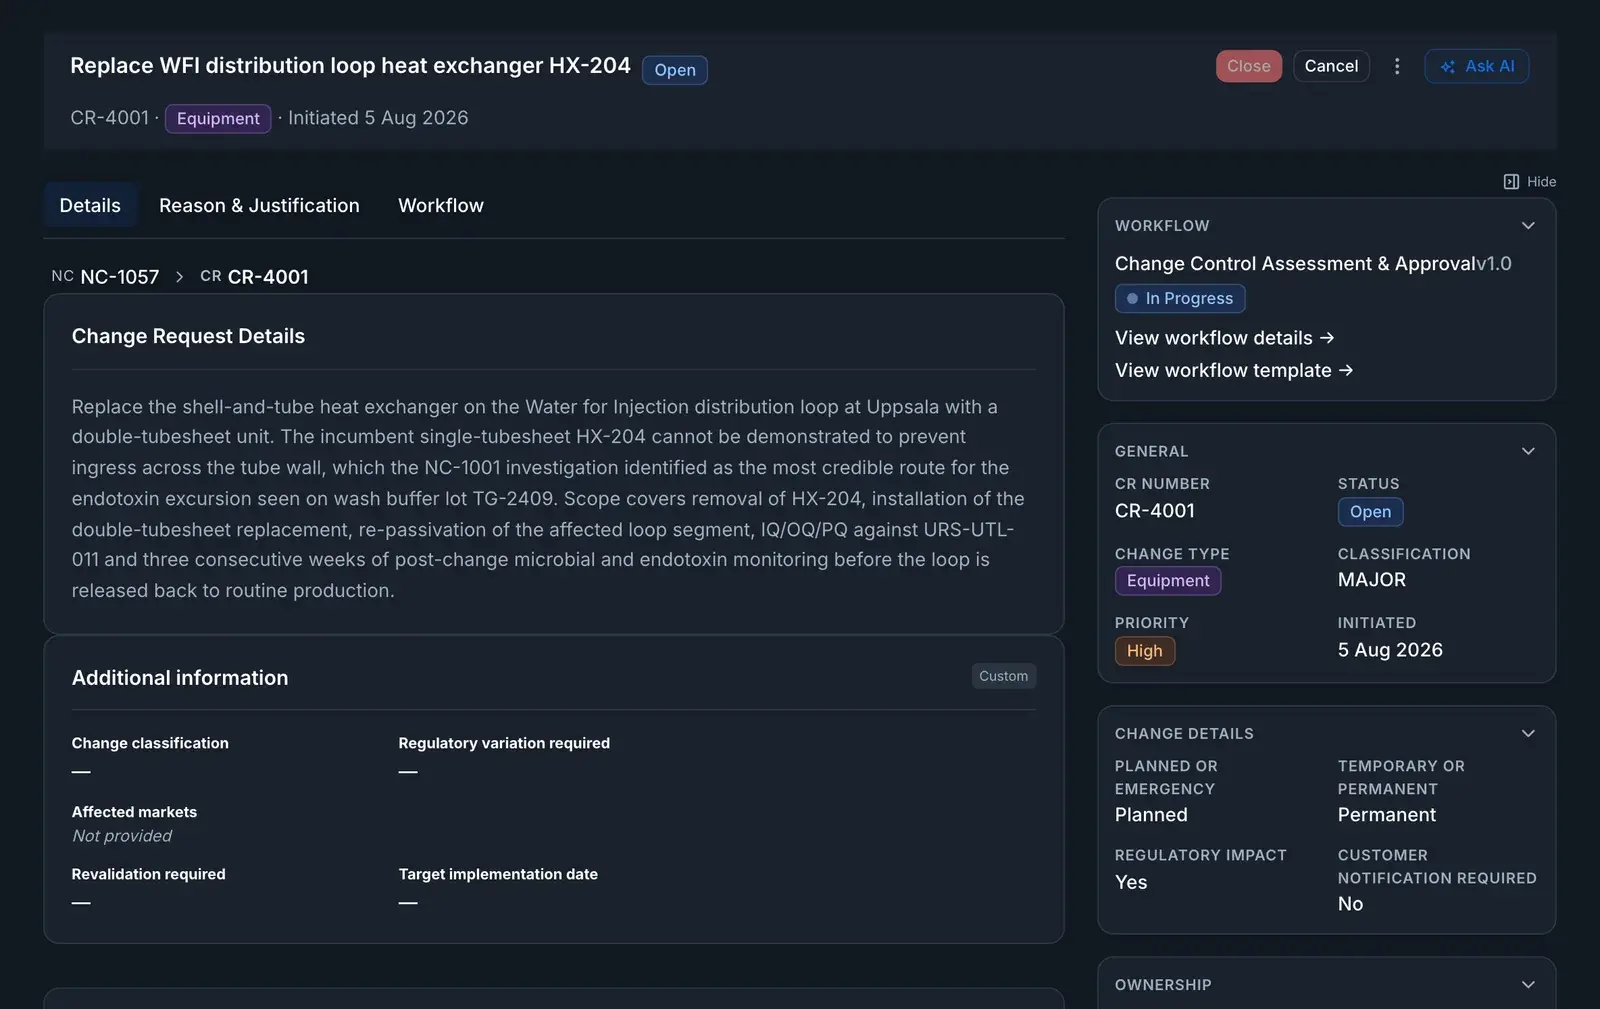The width and height of the screenshot is (1600, 1009).
Task: Open the Workflow tab
Action: tap(441, 205)
